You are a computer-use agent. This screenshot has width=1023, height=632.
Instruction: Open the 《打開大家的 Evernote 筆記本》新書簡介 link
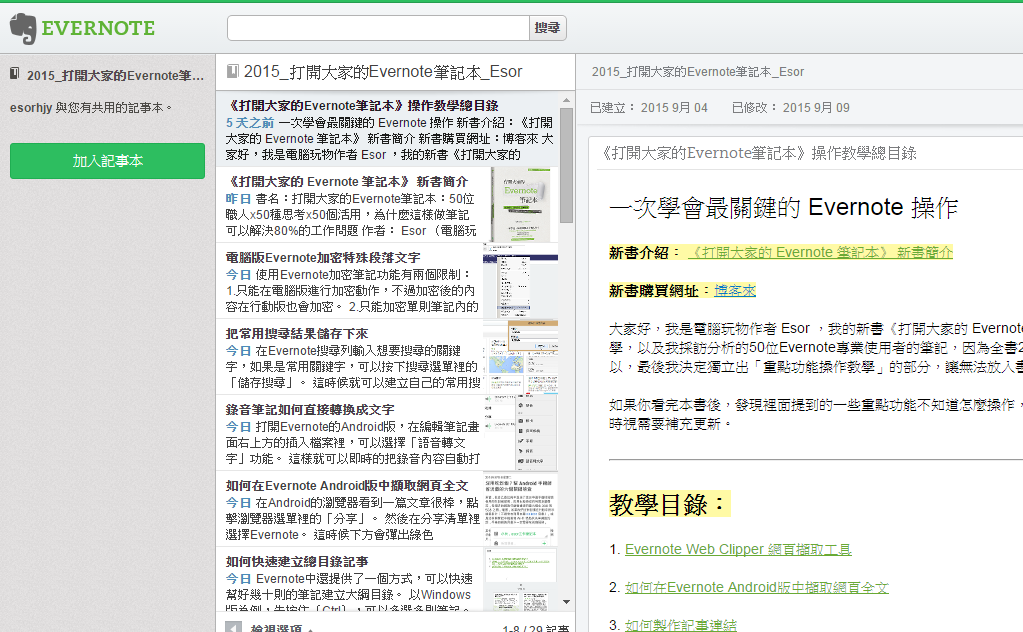(820, 252)
